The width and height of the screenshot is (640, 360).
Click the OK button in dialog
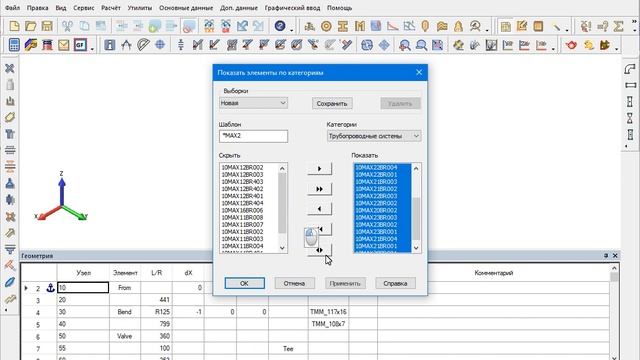[x=244, y=283]
